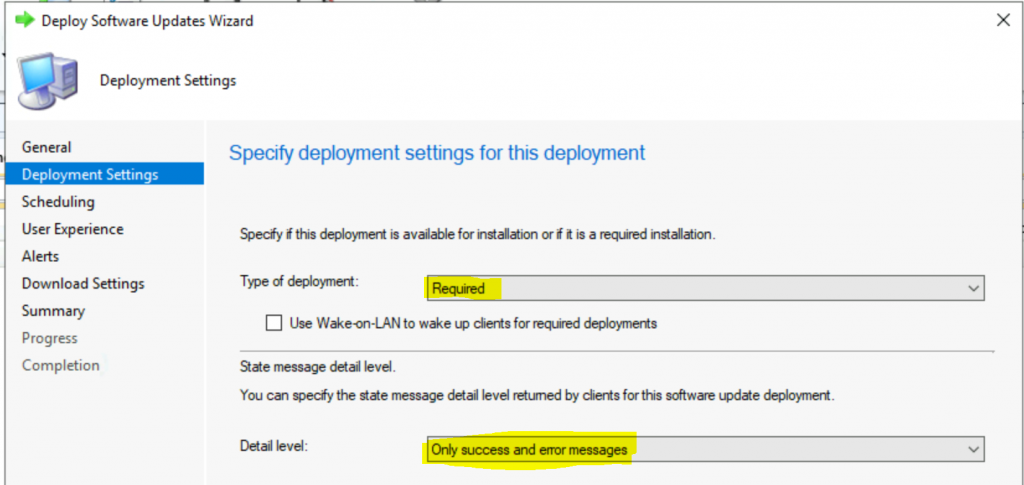1024x485 pixels.
Task: Open the Detail level combo box
Action: [x=705, y=449]
